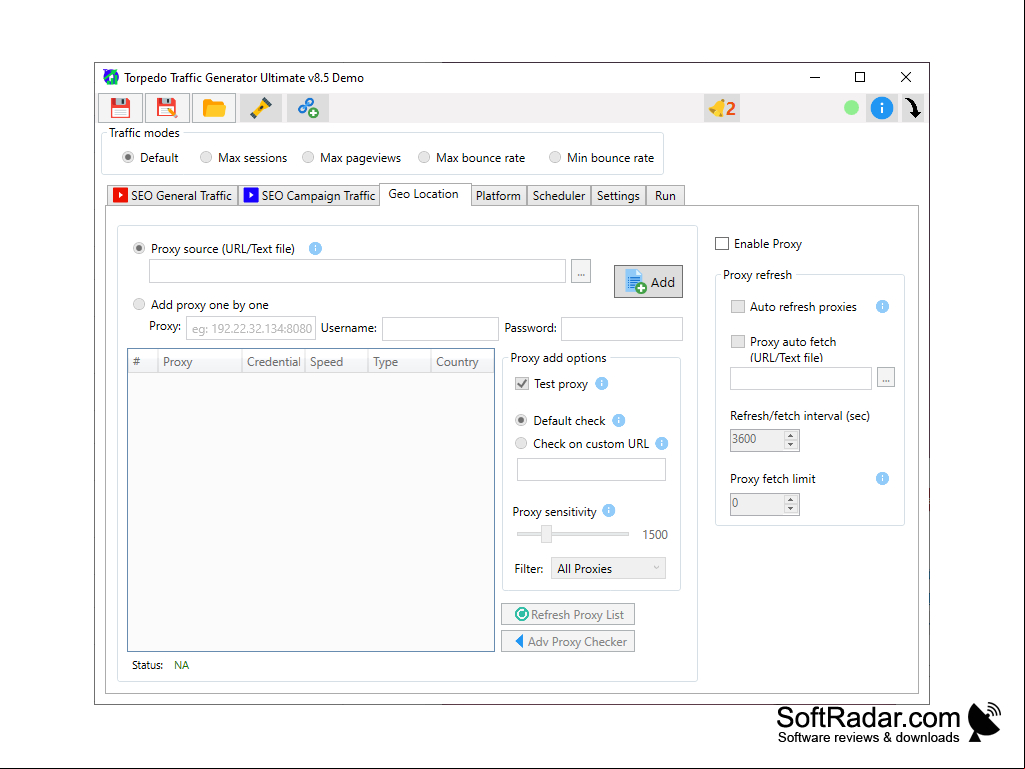Click the chain link add icon
This screenshot has height=769, width=1025.
coord(308,108)
